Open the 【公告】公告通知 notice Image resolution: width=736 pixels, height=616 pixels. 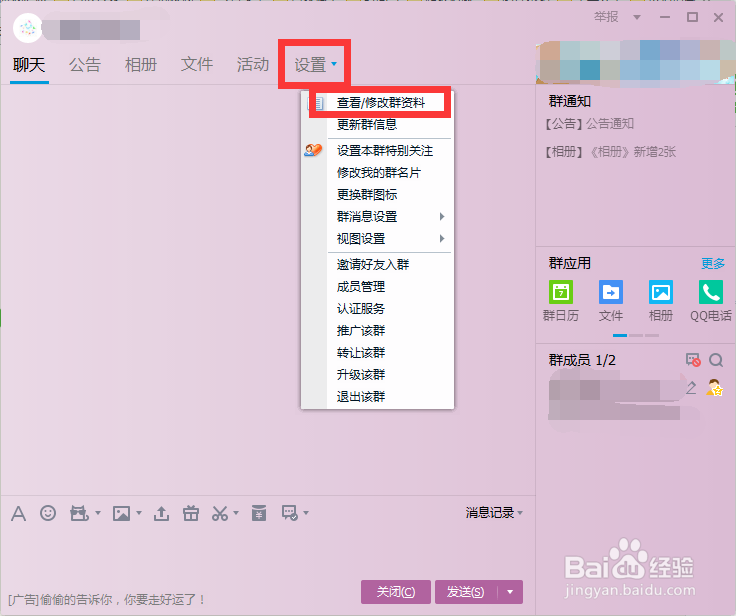[590, 124]
